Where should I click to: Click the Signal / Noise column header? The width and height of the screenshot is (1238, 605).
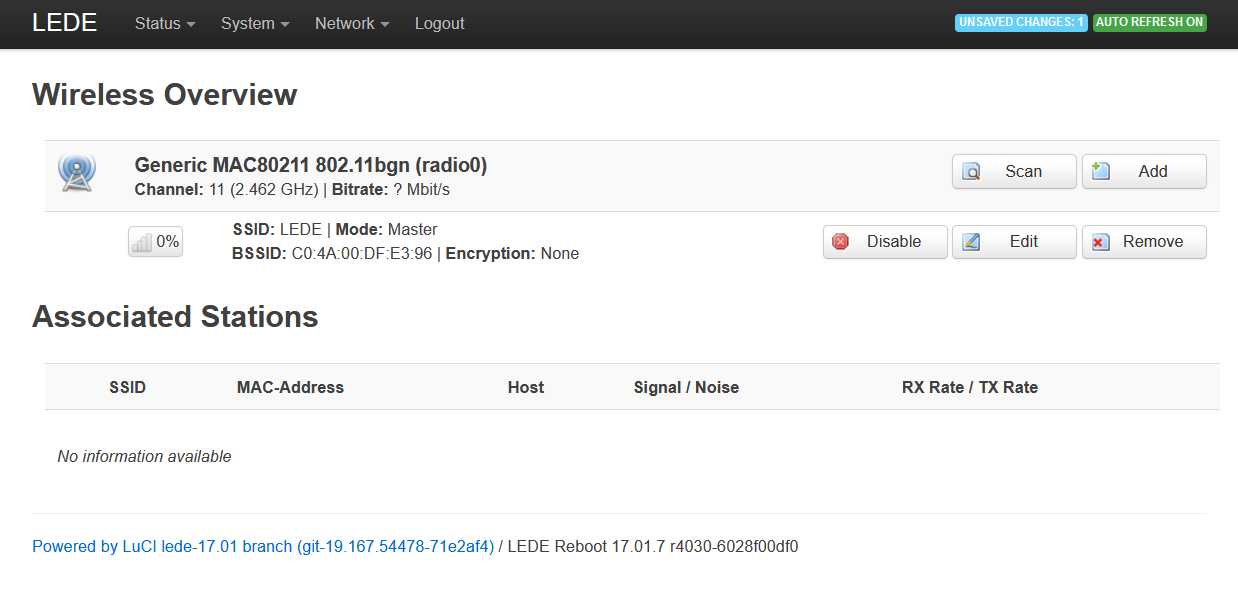point(686,387)
